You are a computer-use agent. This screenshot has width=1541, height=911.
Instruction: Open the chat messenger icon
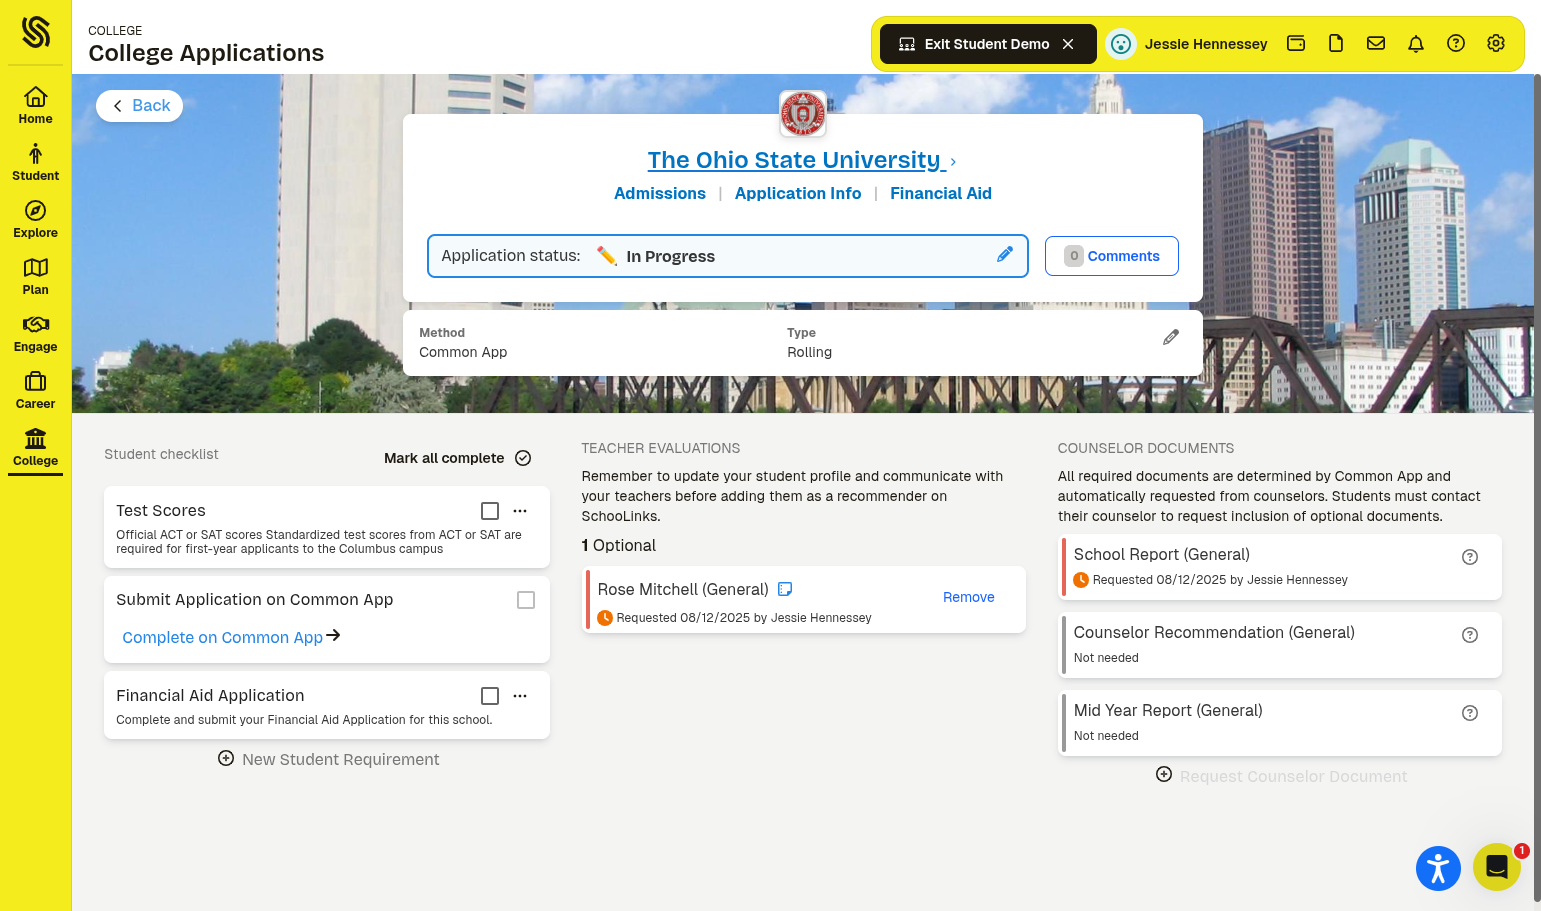click(1497, 867)
